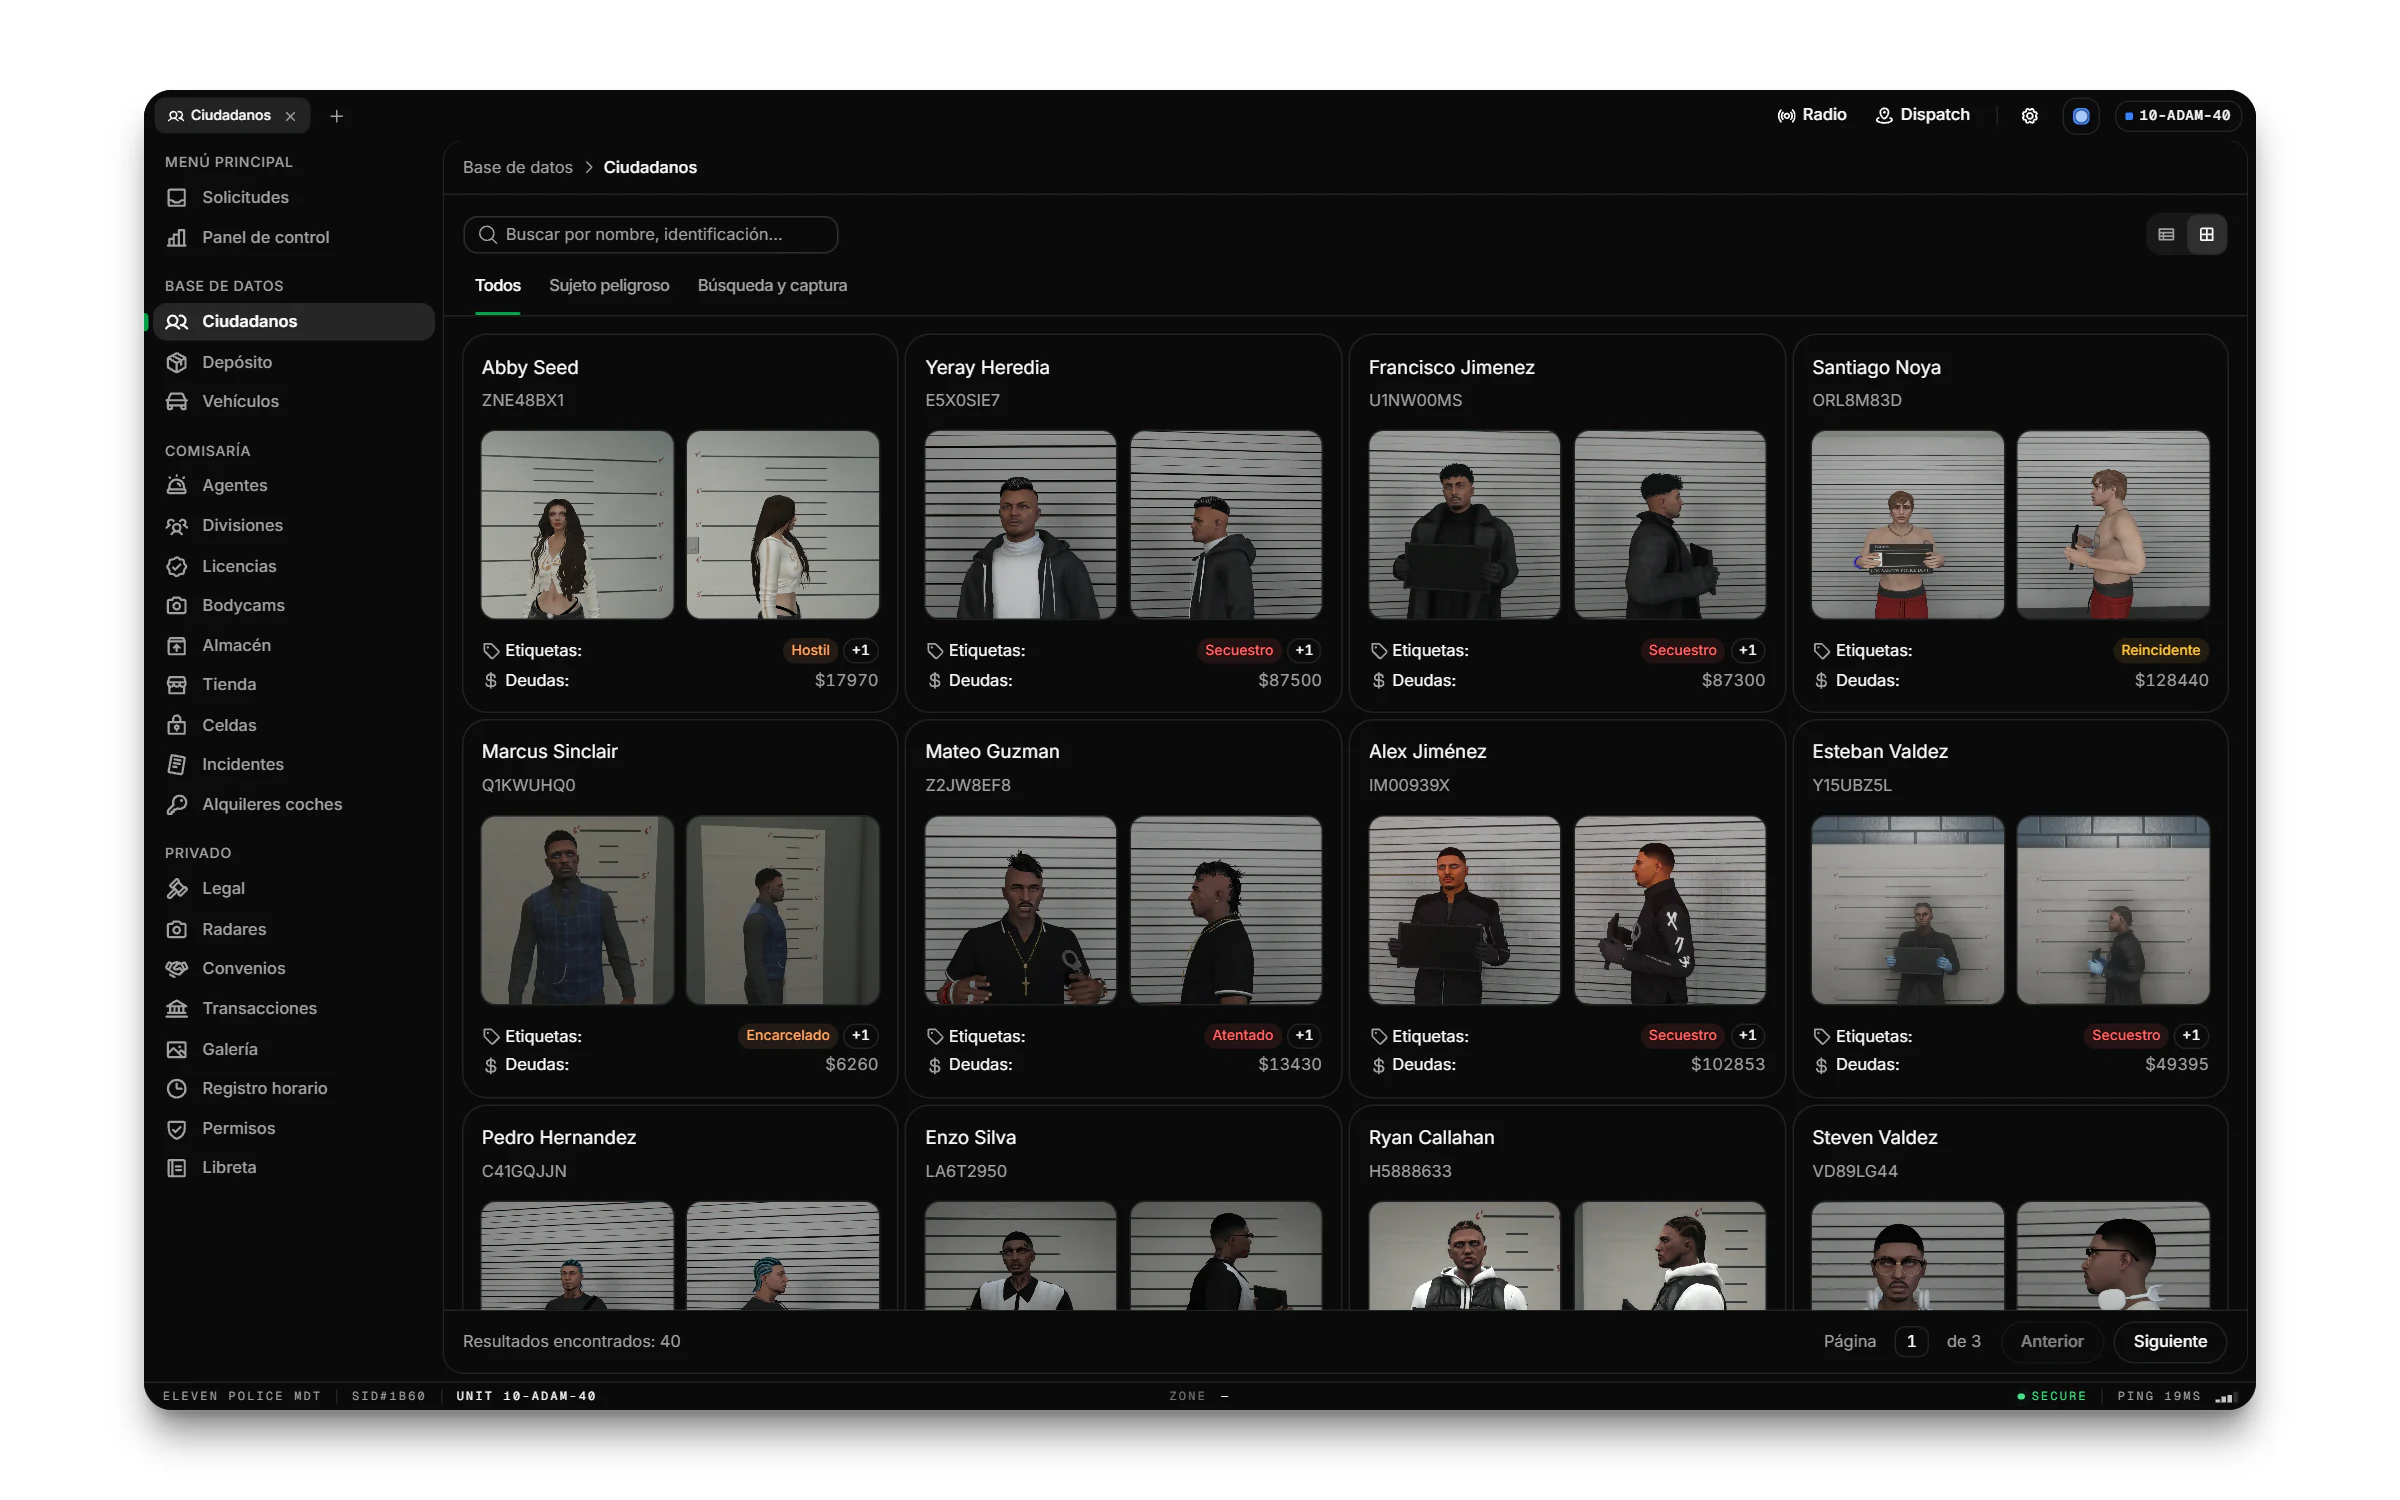This screenshot has width=2400, height=1500.
Task: Close the Ciudadanos tab
Action: click(290, 116)
